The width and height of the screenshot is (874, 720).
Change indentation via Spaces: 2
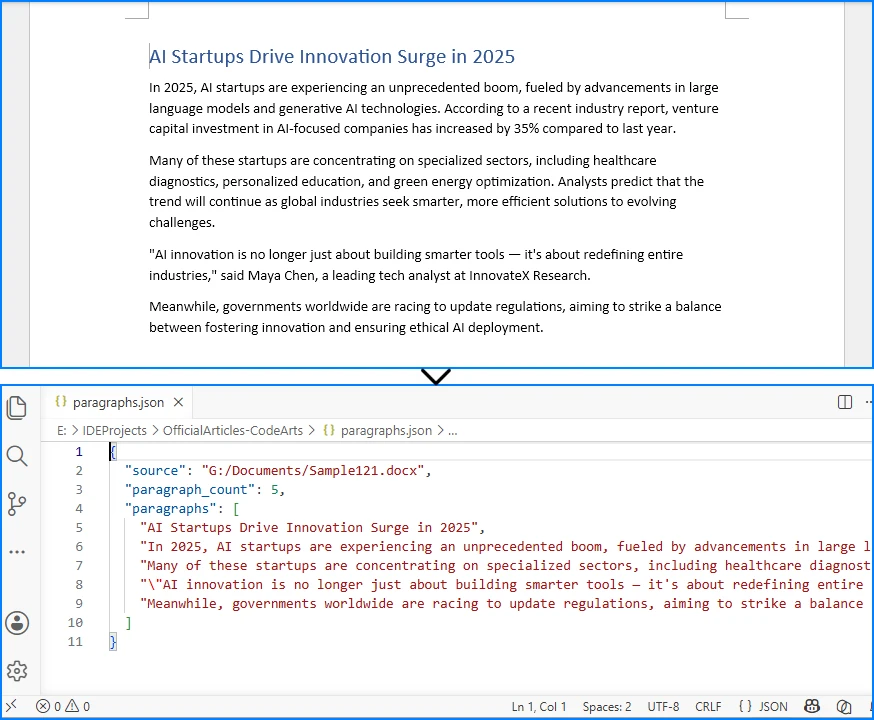click(x=606, y=707)
